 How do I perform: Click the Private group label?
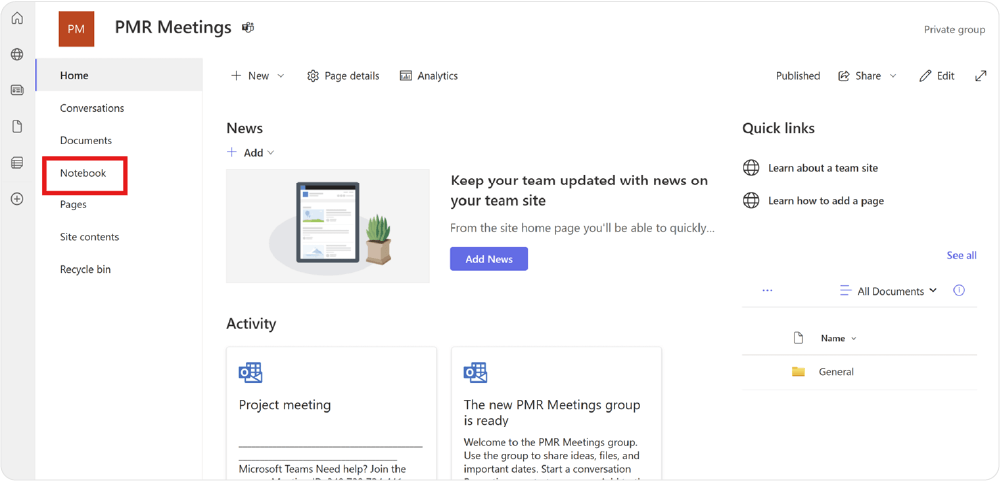coord(954,29)
